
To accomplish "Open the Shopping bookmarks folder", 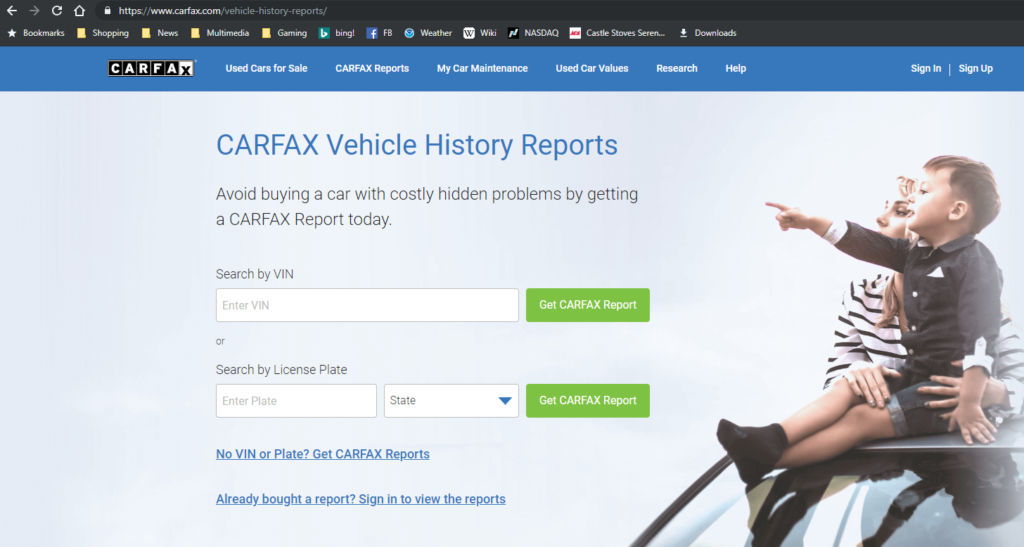I will coord(103,33).
